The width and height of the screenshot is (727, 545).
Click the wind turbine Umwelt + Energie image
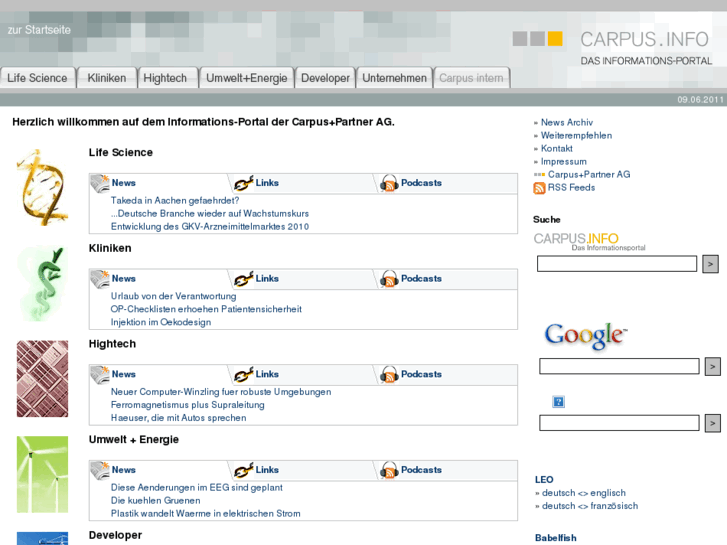(42, 474)
